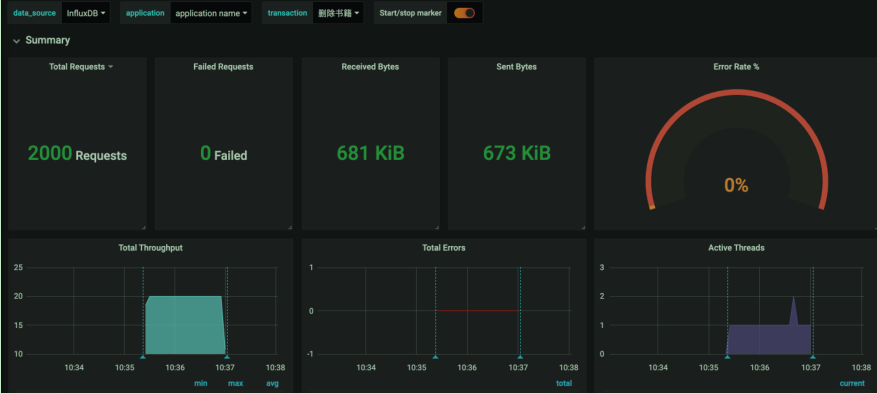Open the transaction 删除书籍 dropdown
The width and height of the screenshot is (877, 394).
click(338, 13)
